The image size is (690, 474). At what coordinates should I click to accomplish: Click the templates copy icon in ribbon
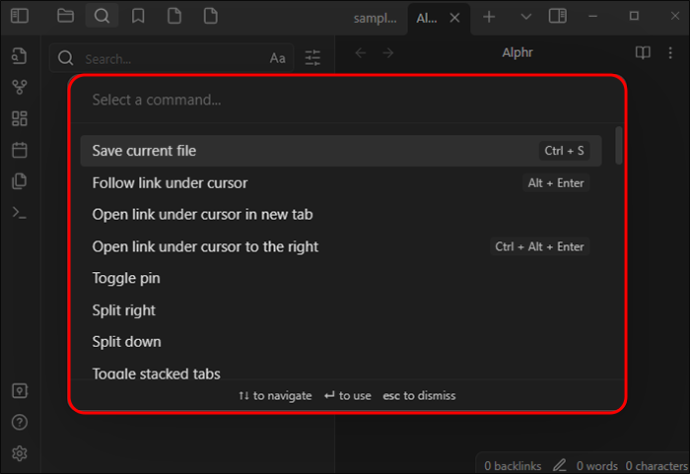pos(19,181)
